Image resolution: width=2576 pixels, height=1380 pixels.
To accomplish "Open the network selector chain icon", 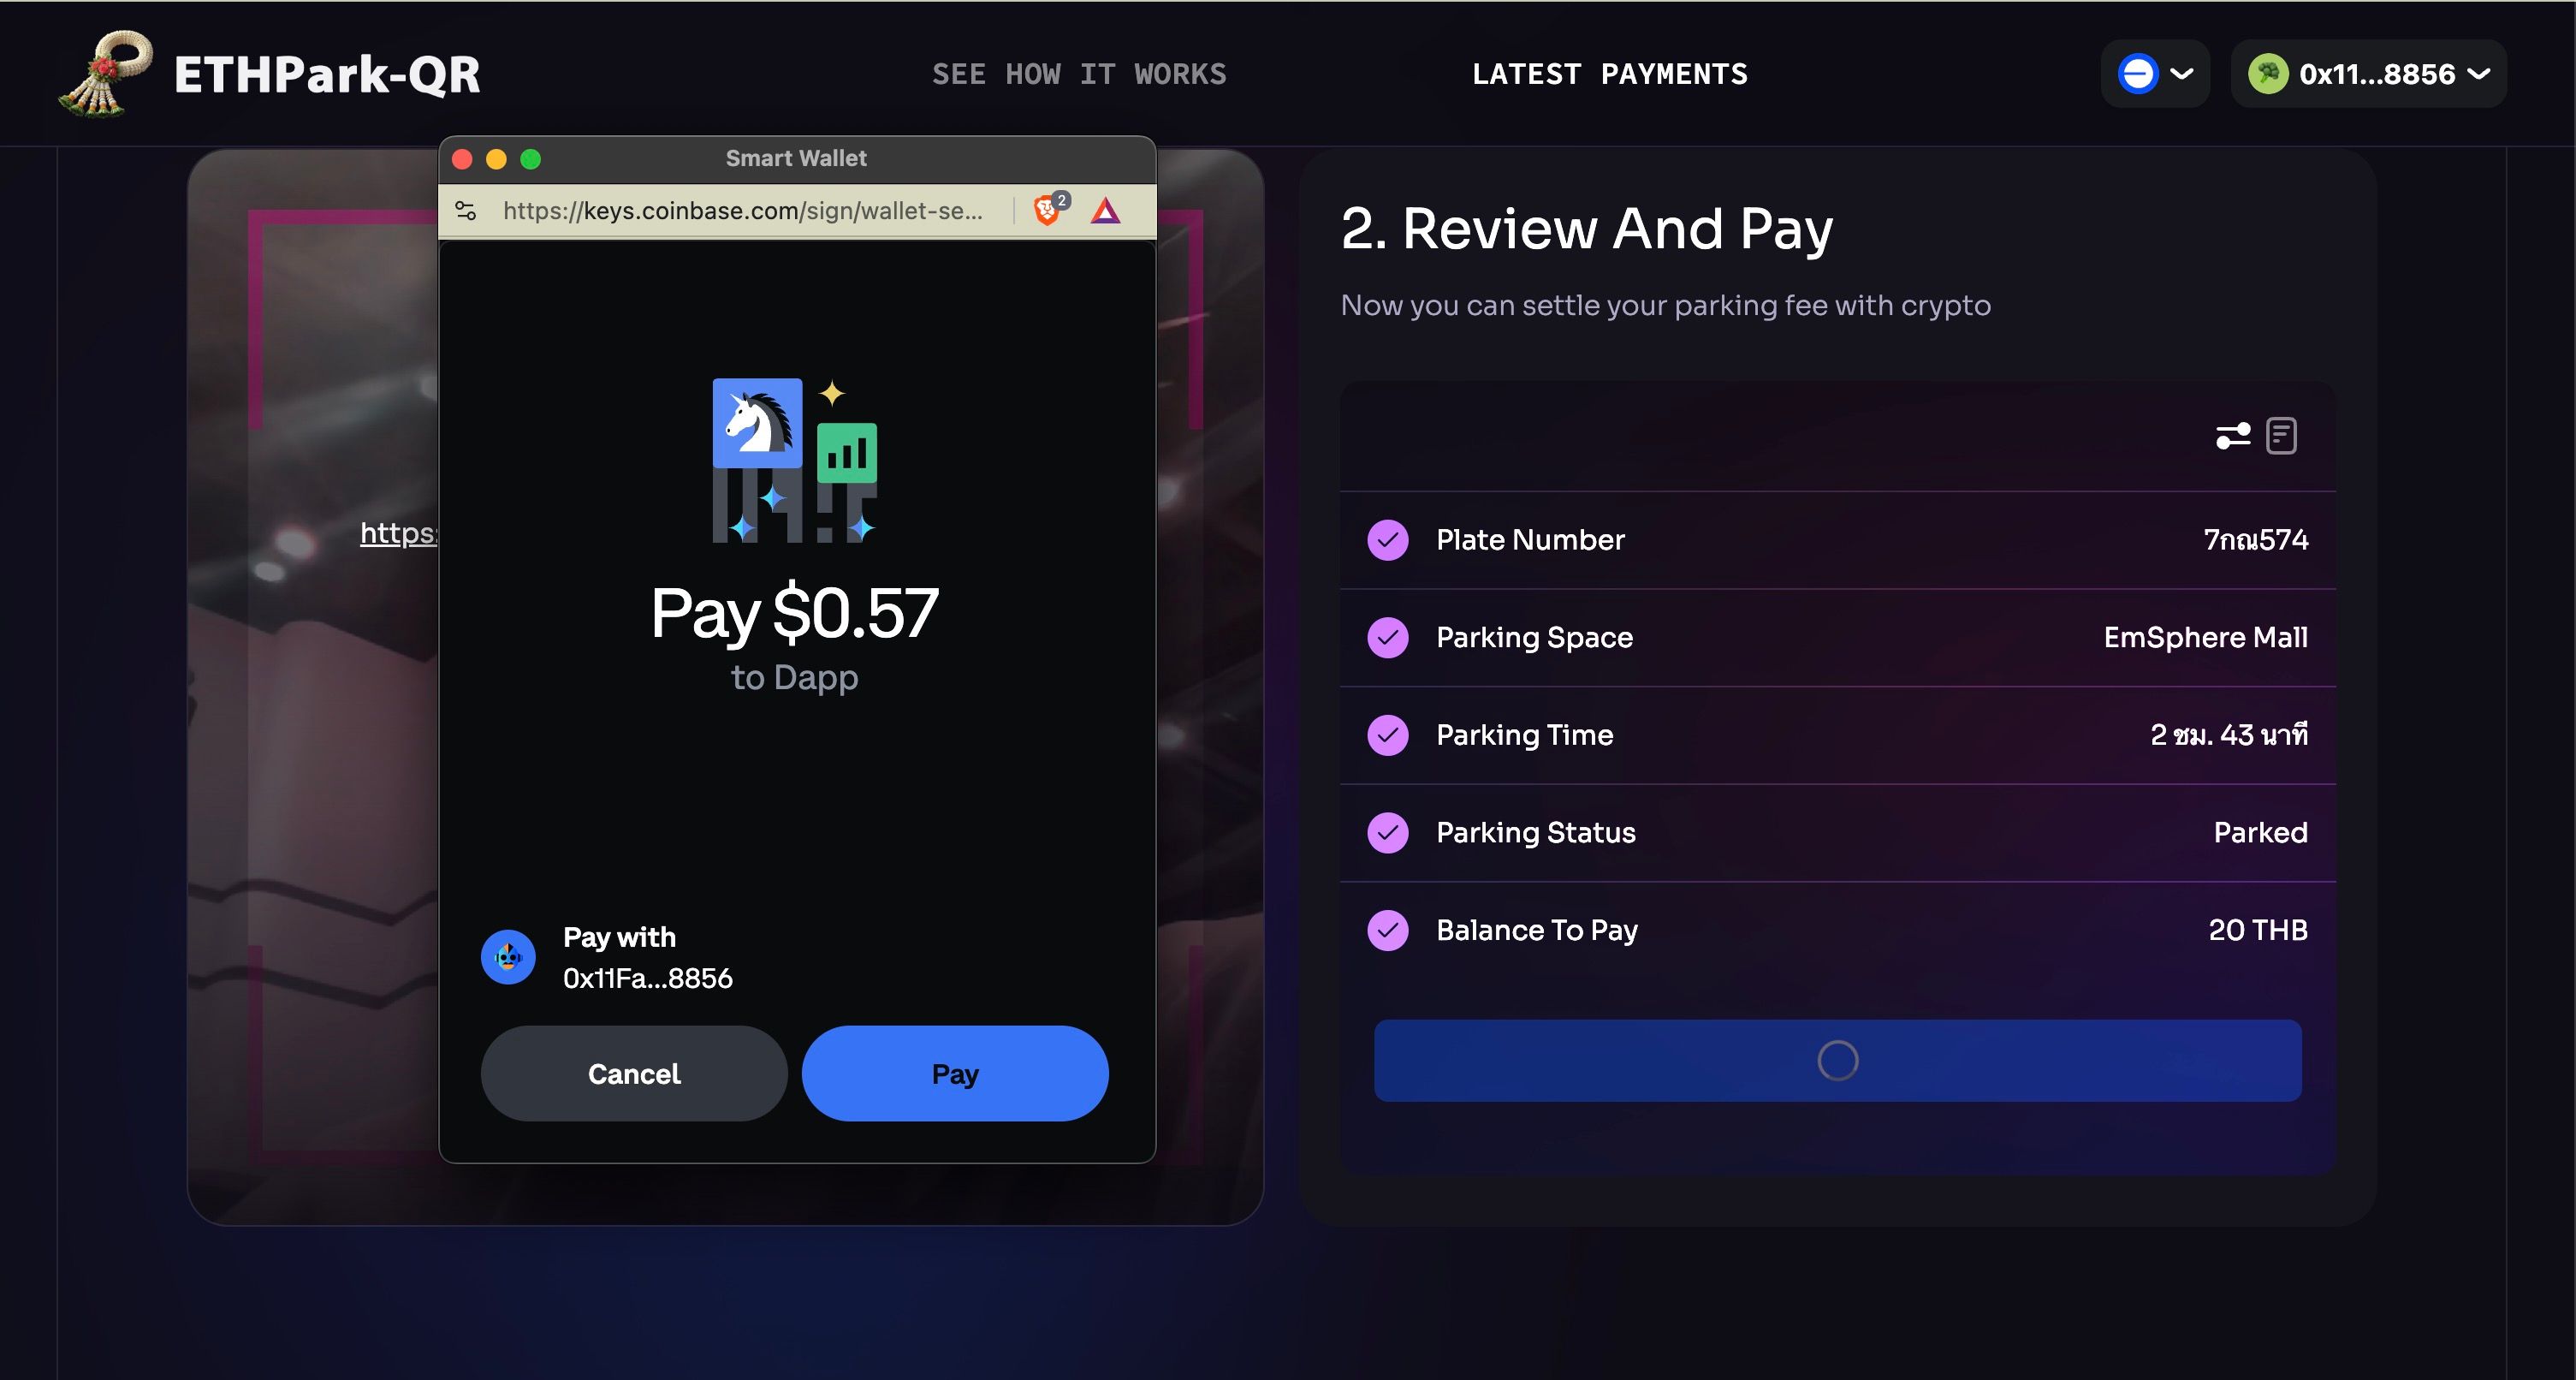I will tap(2138, 74).
